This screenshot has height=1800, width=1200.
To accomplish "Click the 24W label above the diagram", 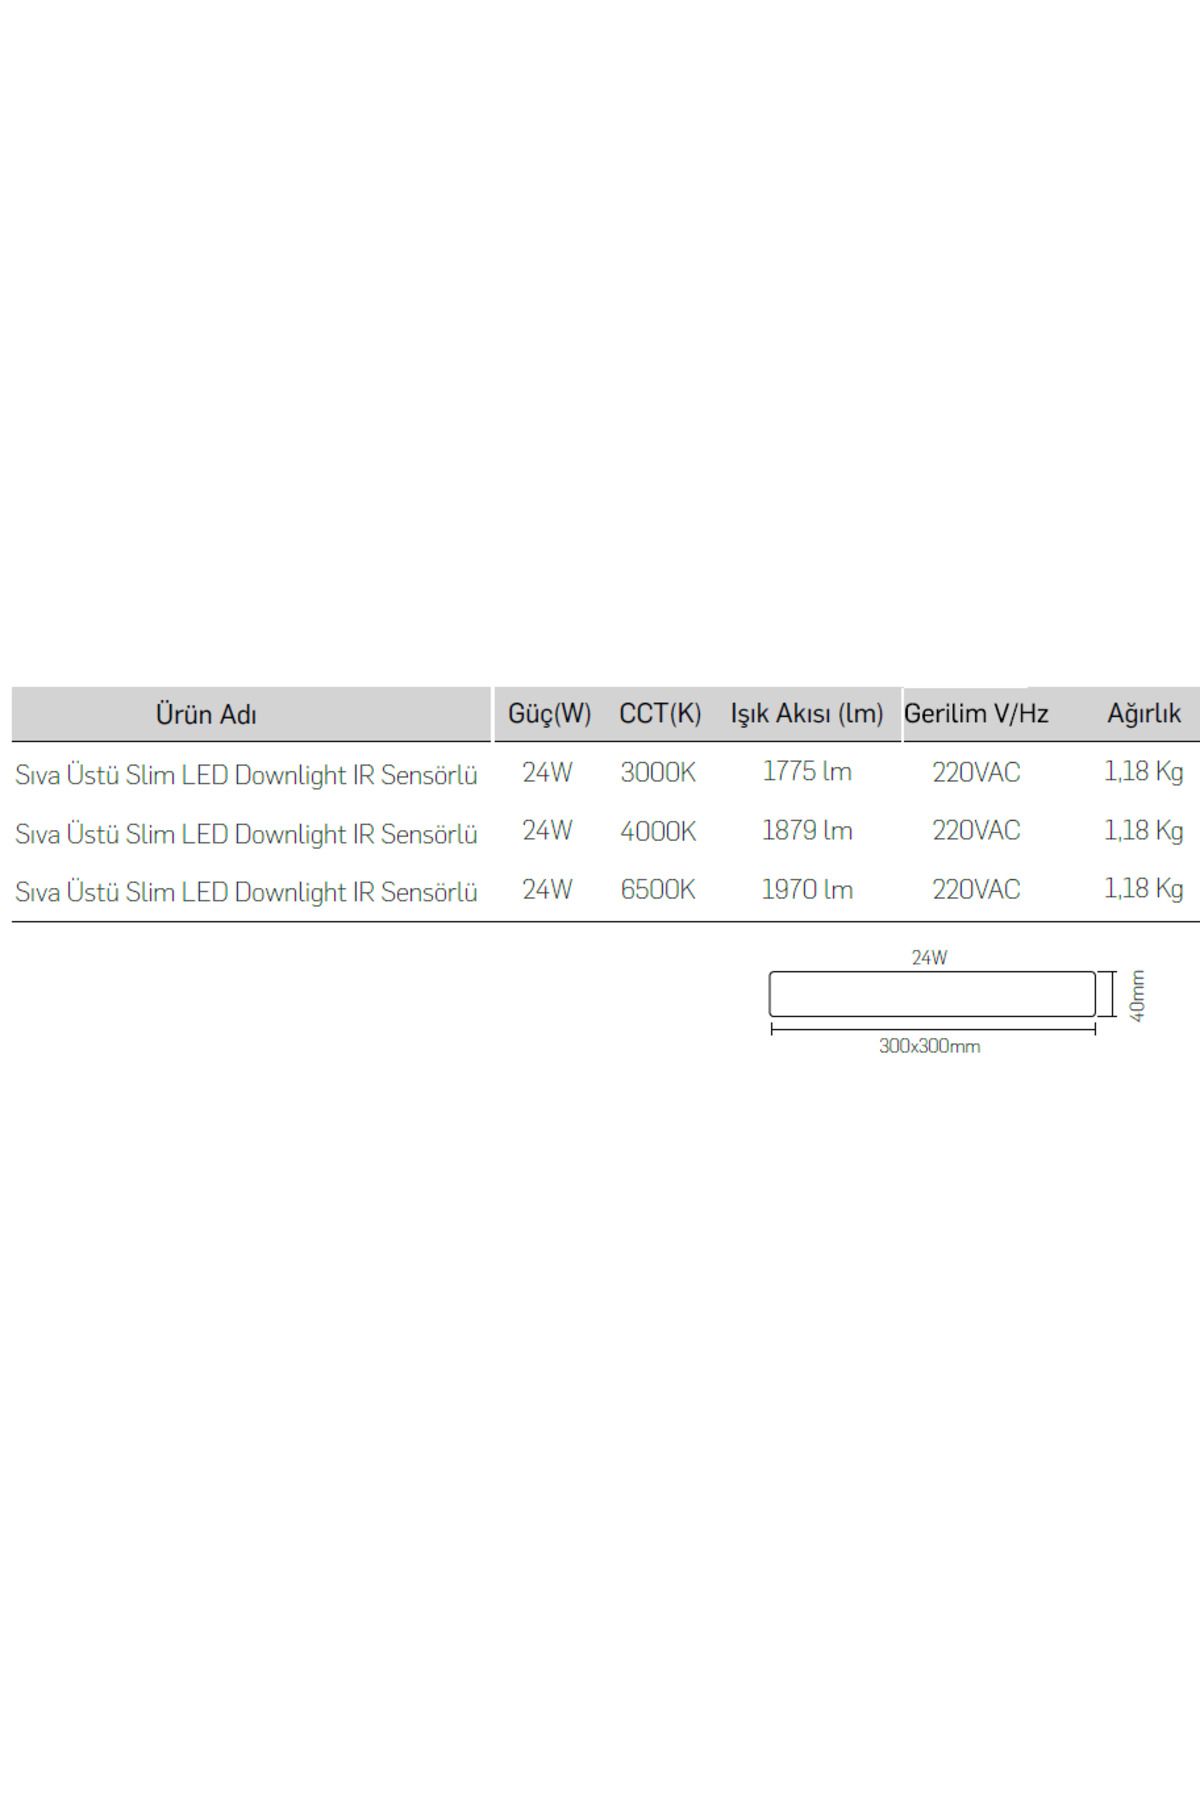I will pyautogui.click(x=930, y=958).
